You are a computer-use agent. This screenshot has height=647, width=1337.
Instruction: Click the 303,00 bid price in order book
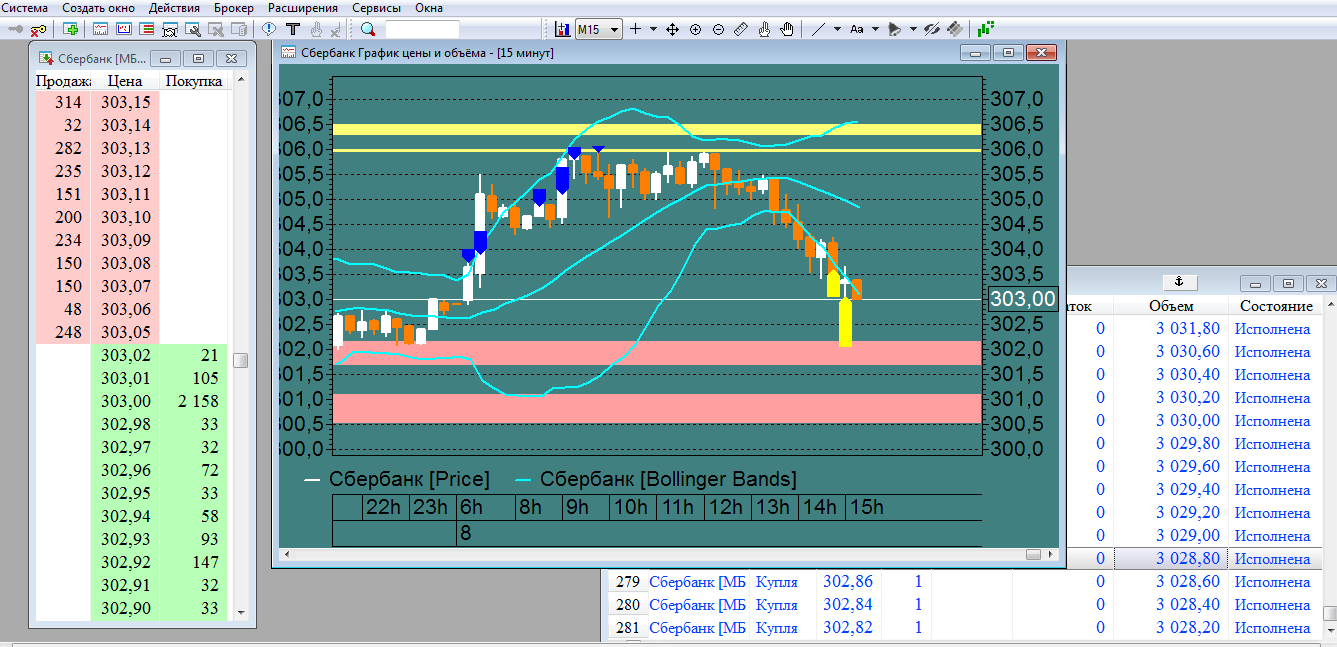pyautogui.click(x=125, y=401)
